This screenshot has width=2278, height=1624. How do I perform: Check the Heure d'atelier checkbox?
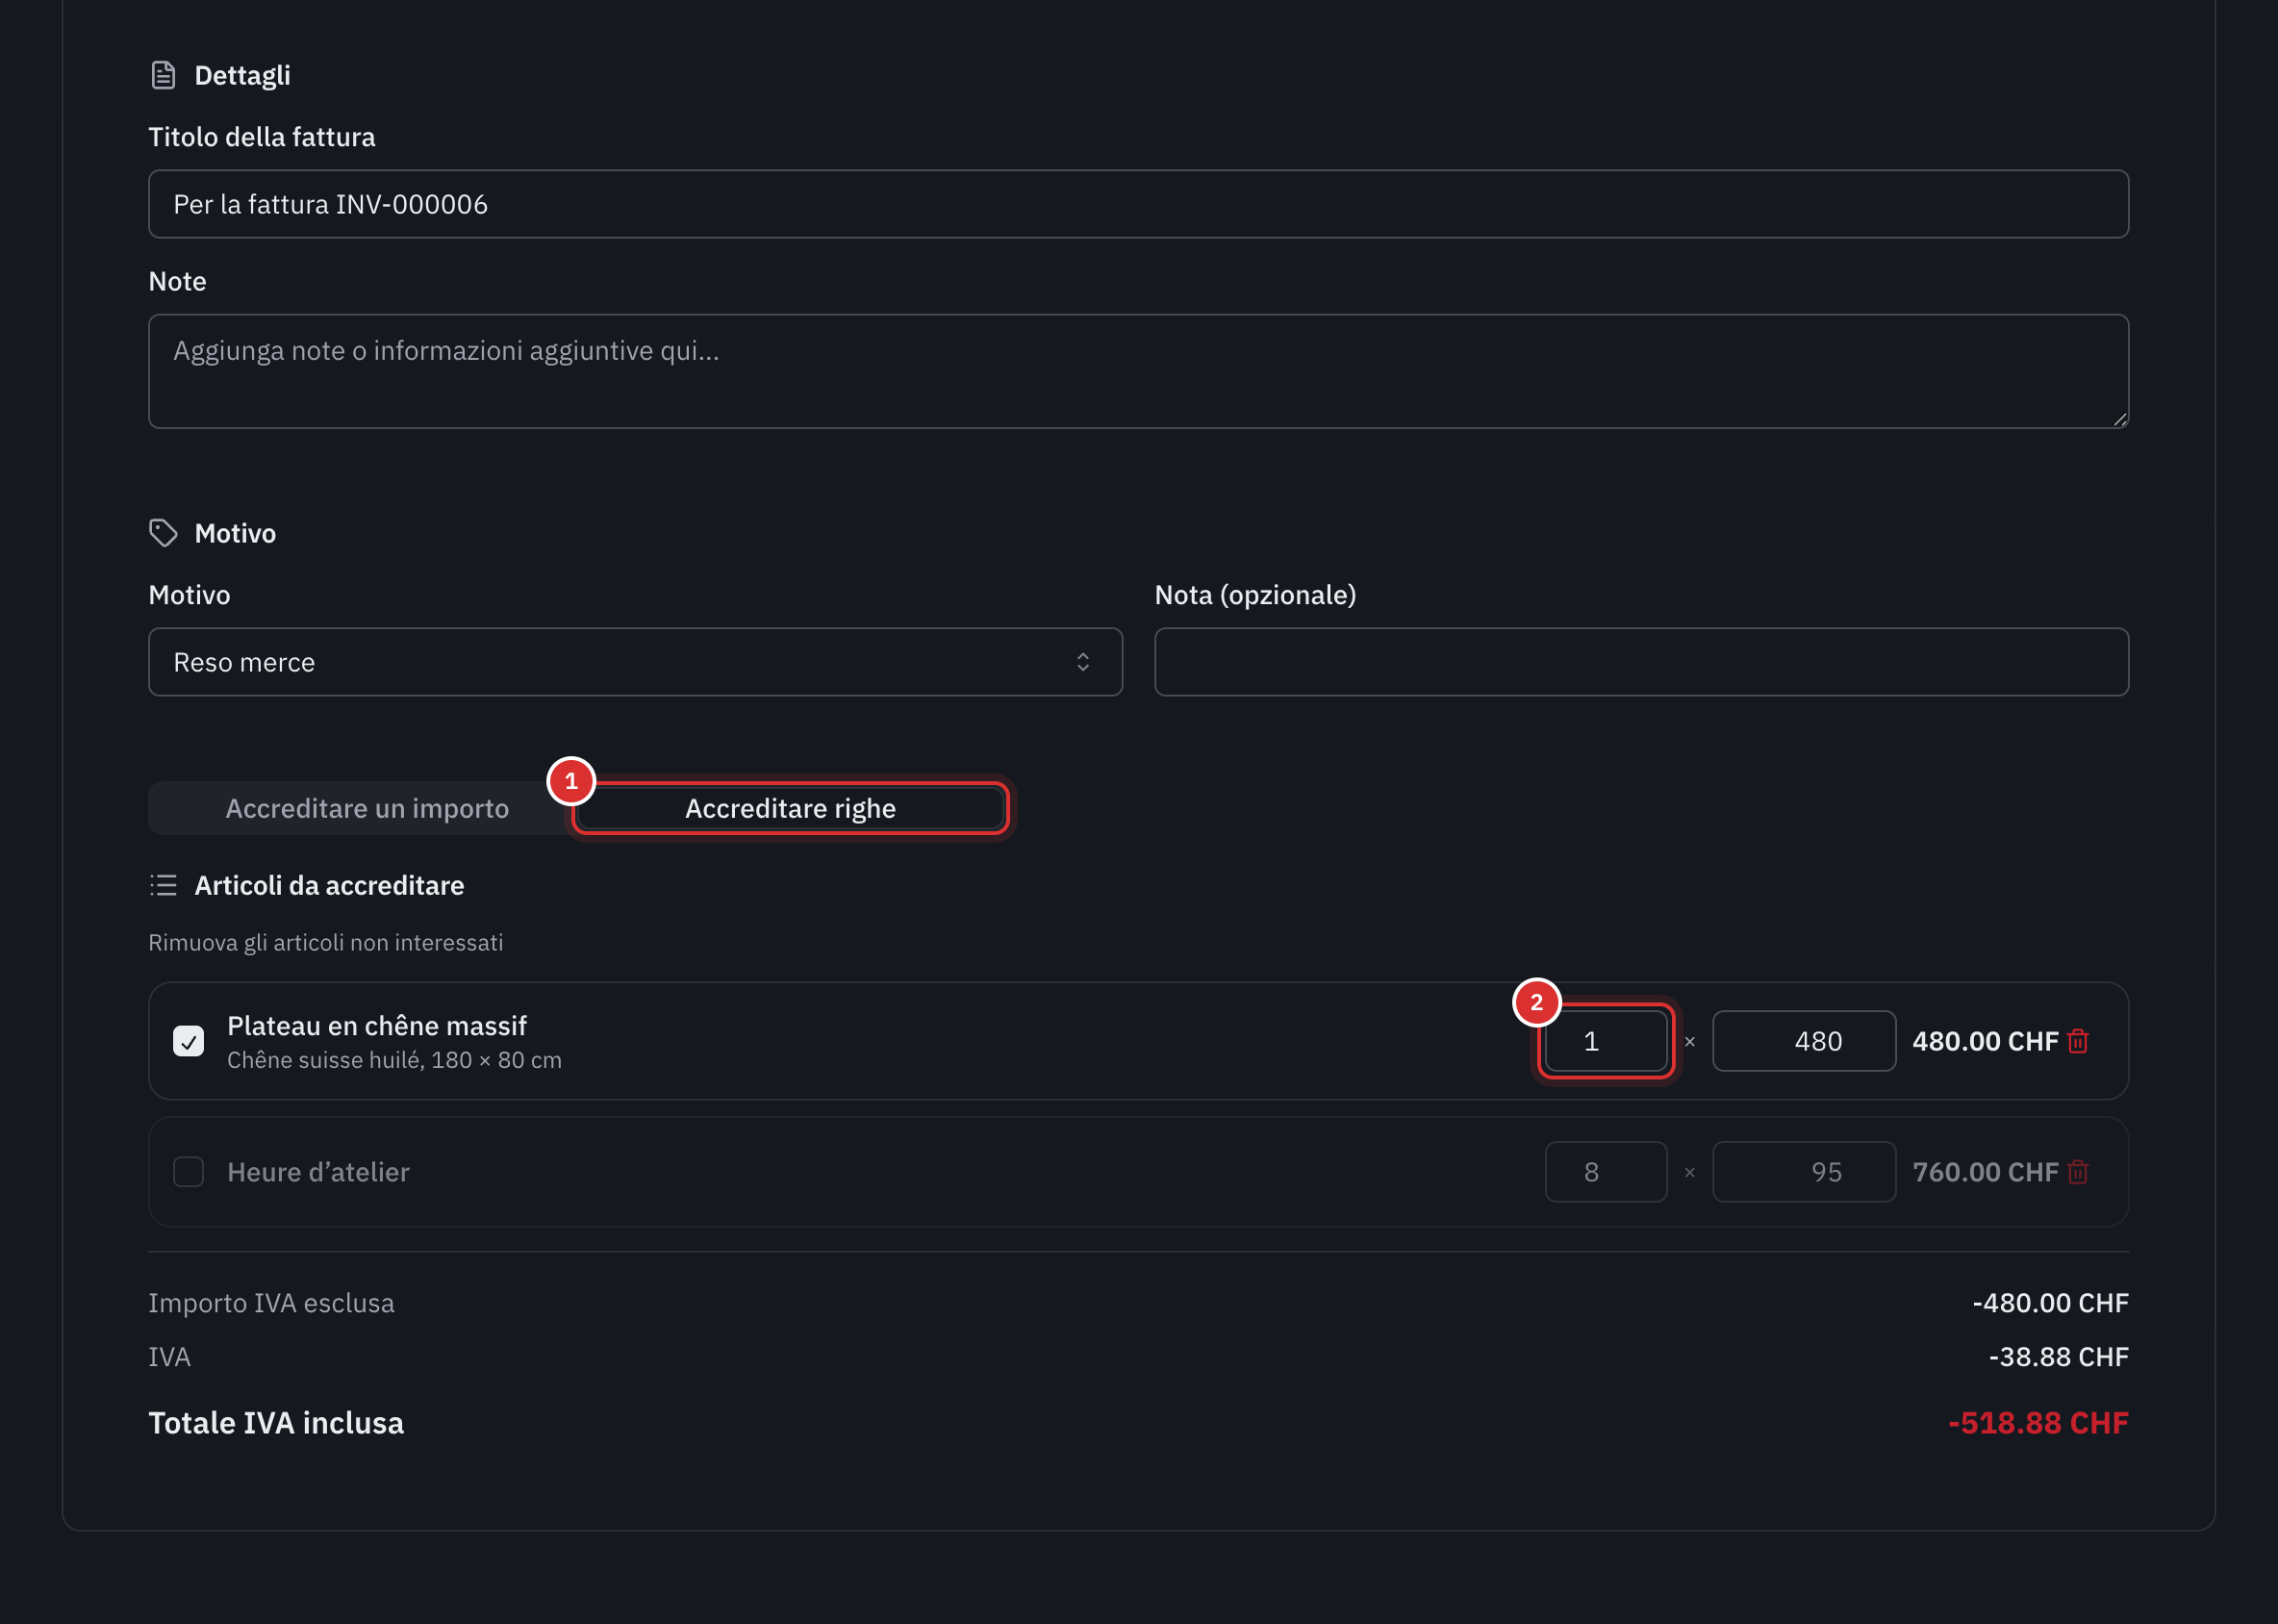[188, 1172]
